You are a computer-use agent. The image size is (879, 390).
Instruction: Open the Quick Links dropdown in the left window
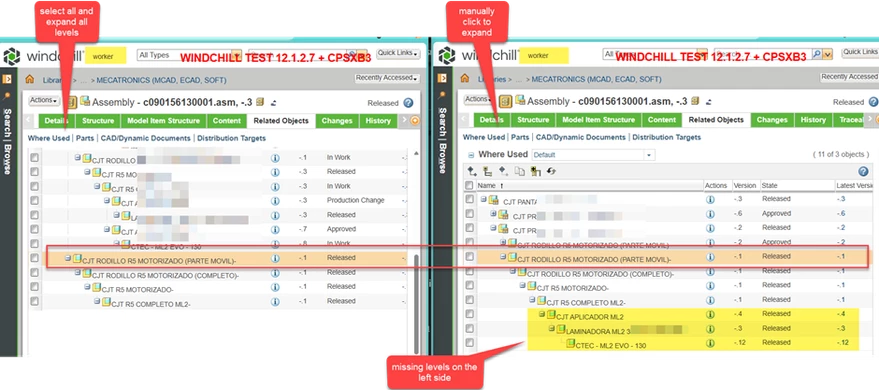[x=398, y=54]
